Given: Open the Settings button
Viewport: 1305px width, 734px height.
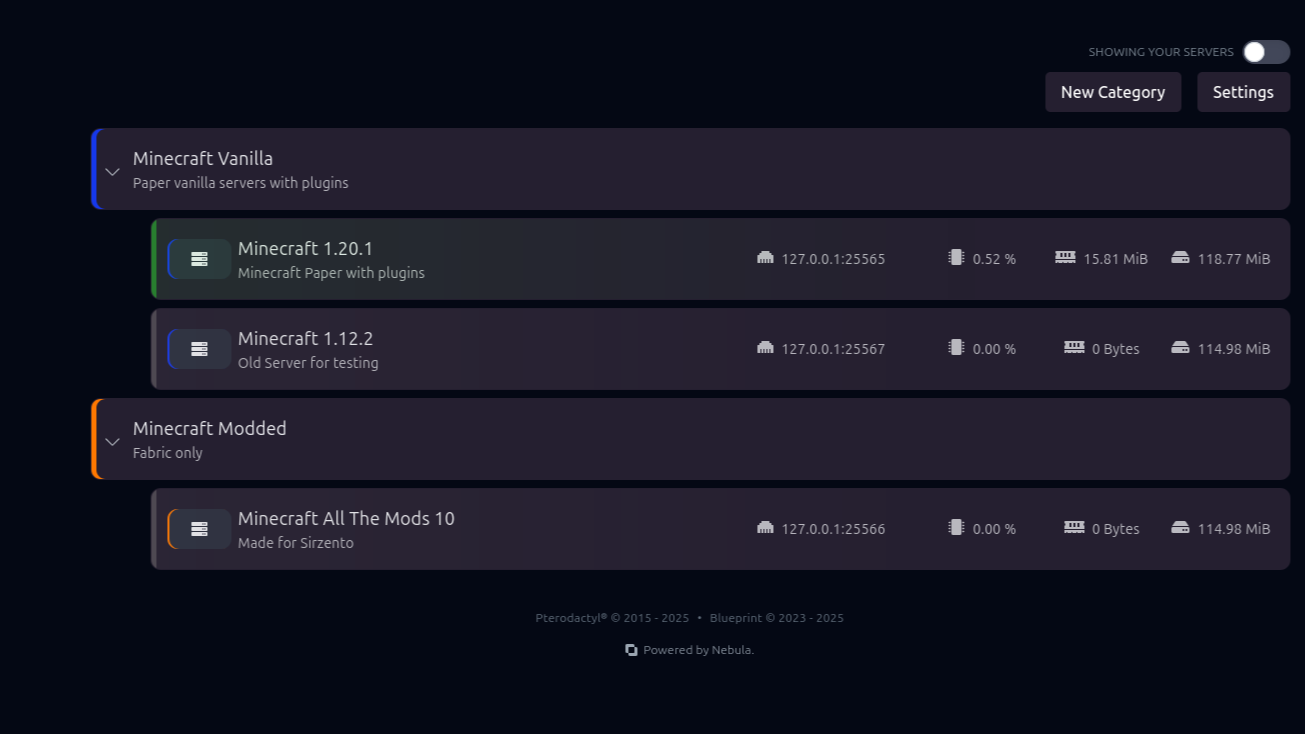Looking at the screenshot, I should 1242,92.
